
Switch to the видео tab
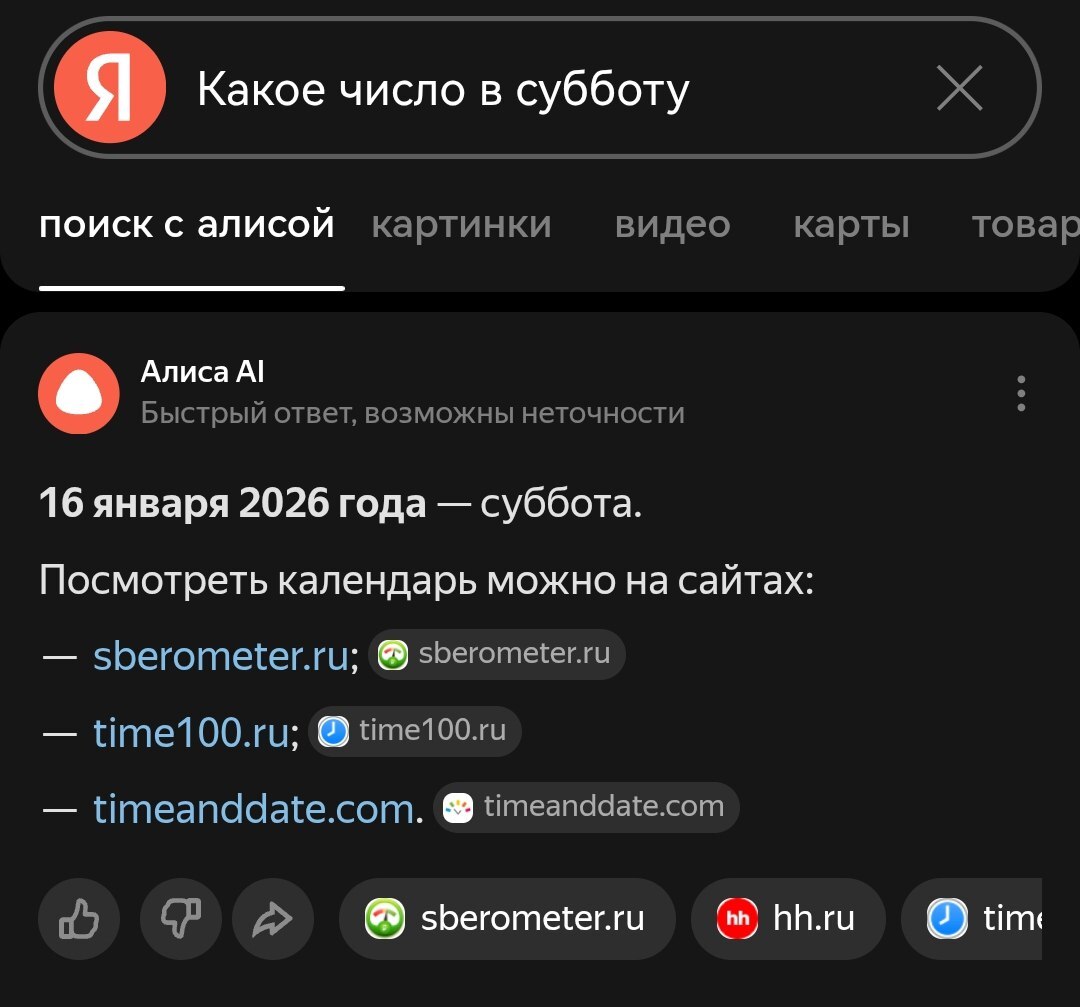coord(672,225)
